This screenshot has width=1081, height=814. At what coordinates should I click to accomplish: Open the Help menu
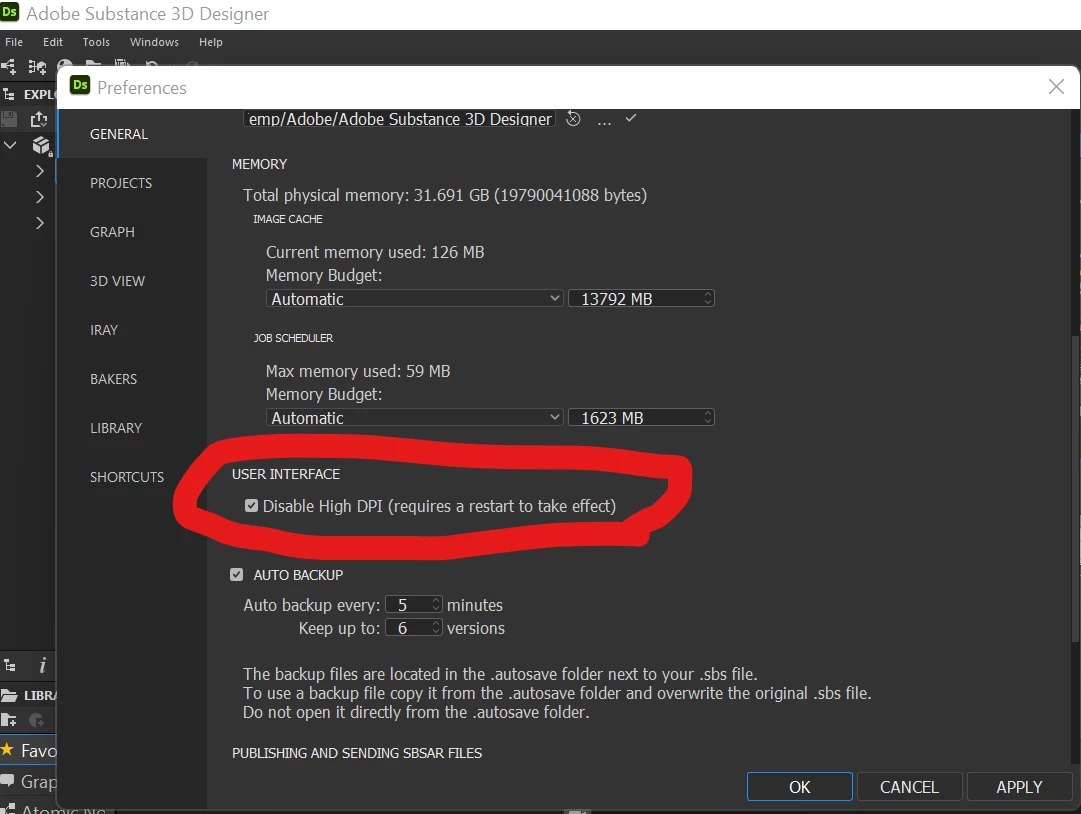pos(210,42)
